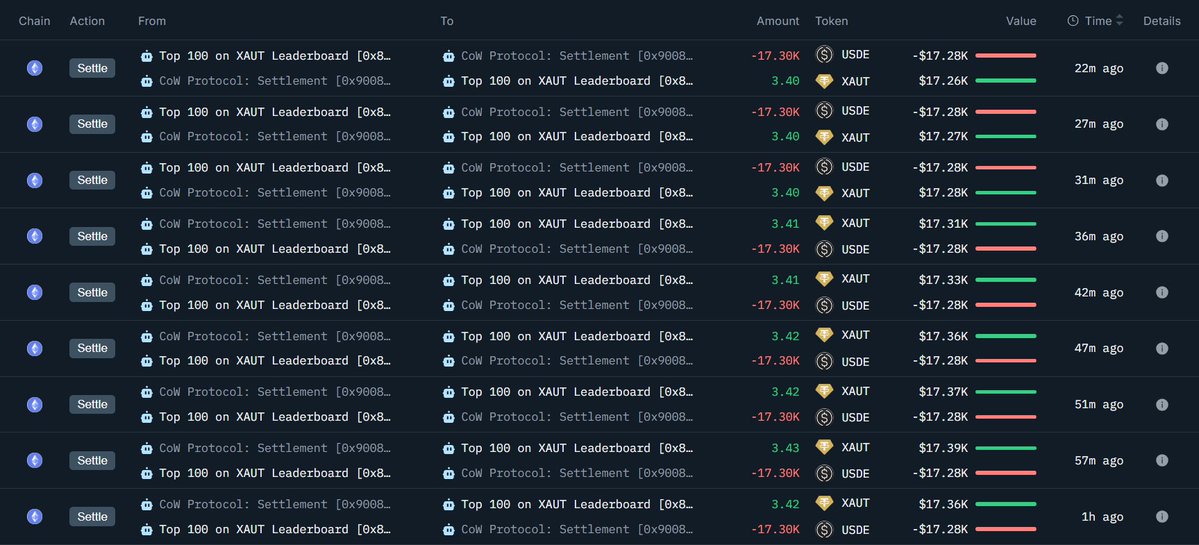The height and width of the screenshot is (545, 1199).
Task: Click the Details column header
Action: point(1162,21)
